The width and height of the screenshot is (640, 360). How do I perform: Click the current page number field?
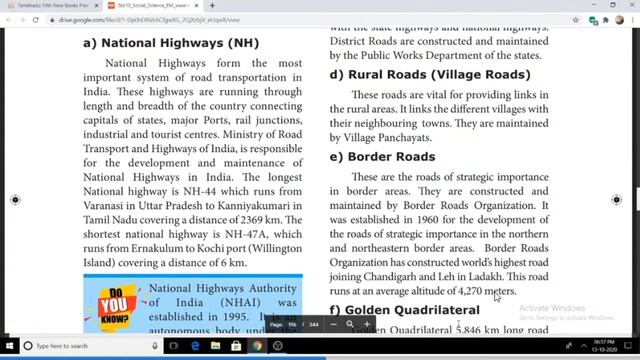(292, 325)
